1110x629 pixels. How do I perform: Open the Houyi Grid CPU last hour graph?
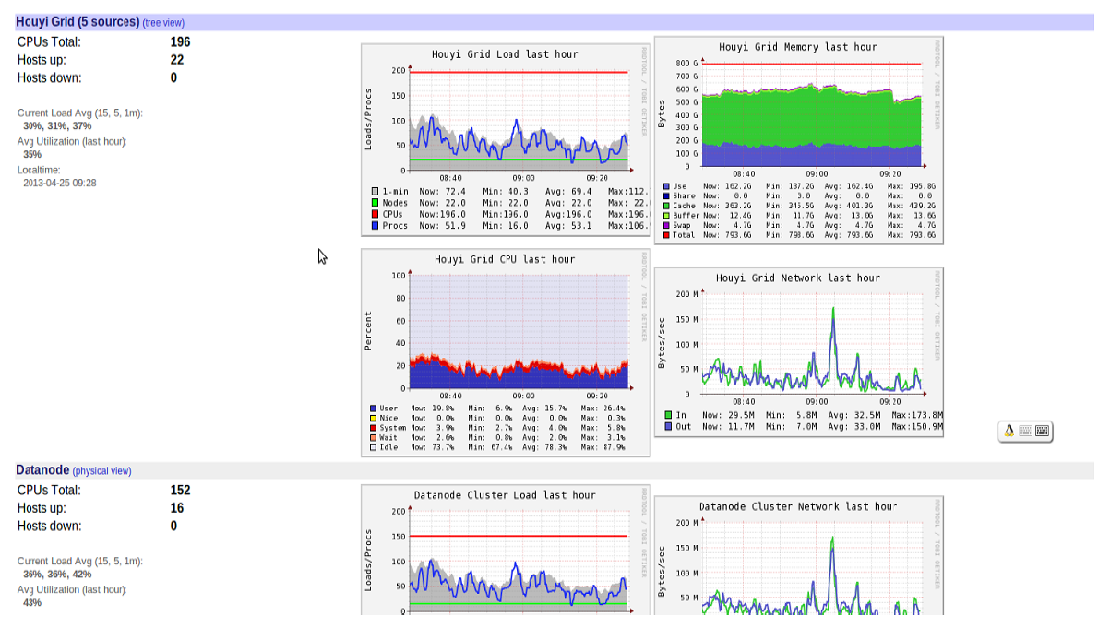pos(505,352)
